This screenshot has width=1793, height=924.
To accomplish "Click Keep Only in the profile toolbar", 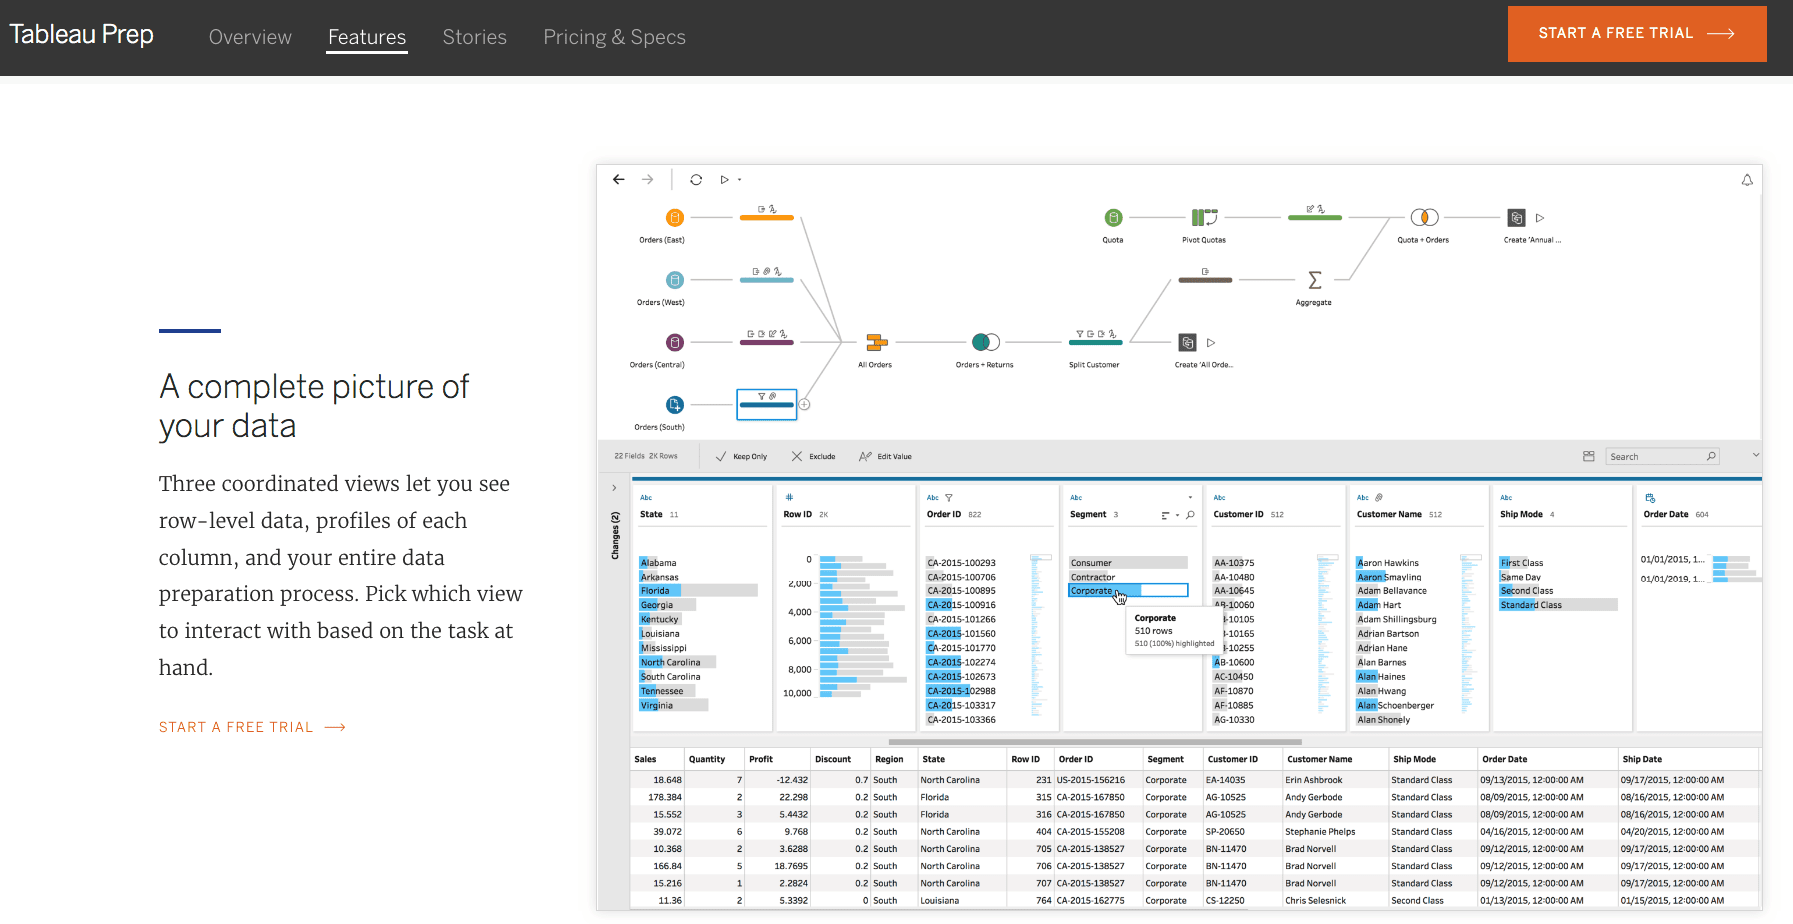I will click(x=741, y=457).
